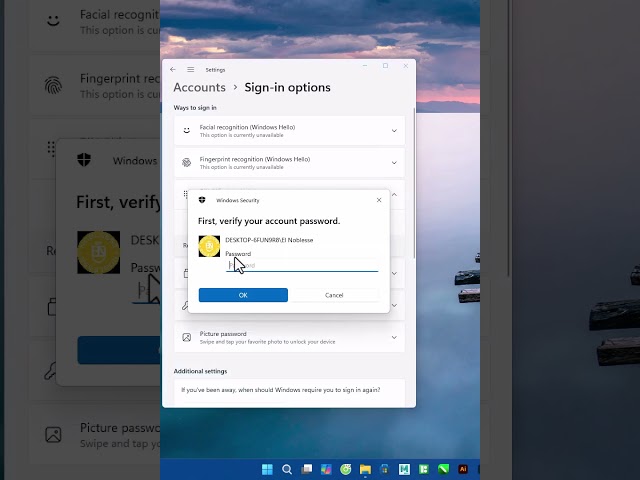Click the yellow account avatar picture
This screenshot has height=480, width=640.
click(209, 246)
